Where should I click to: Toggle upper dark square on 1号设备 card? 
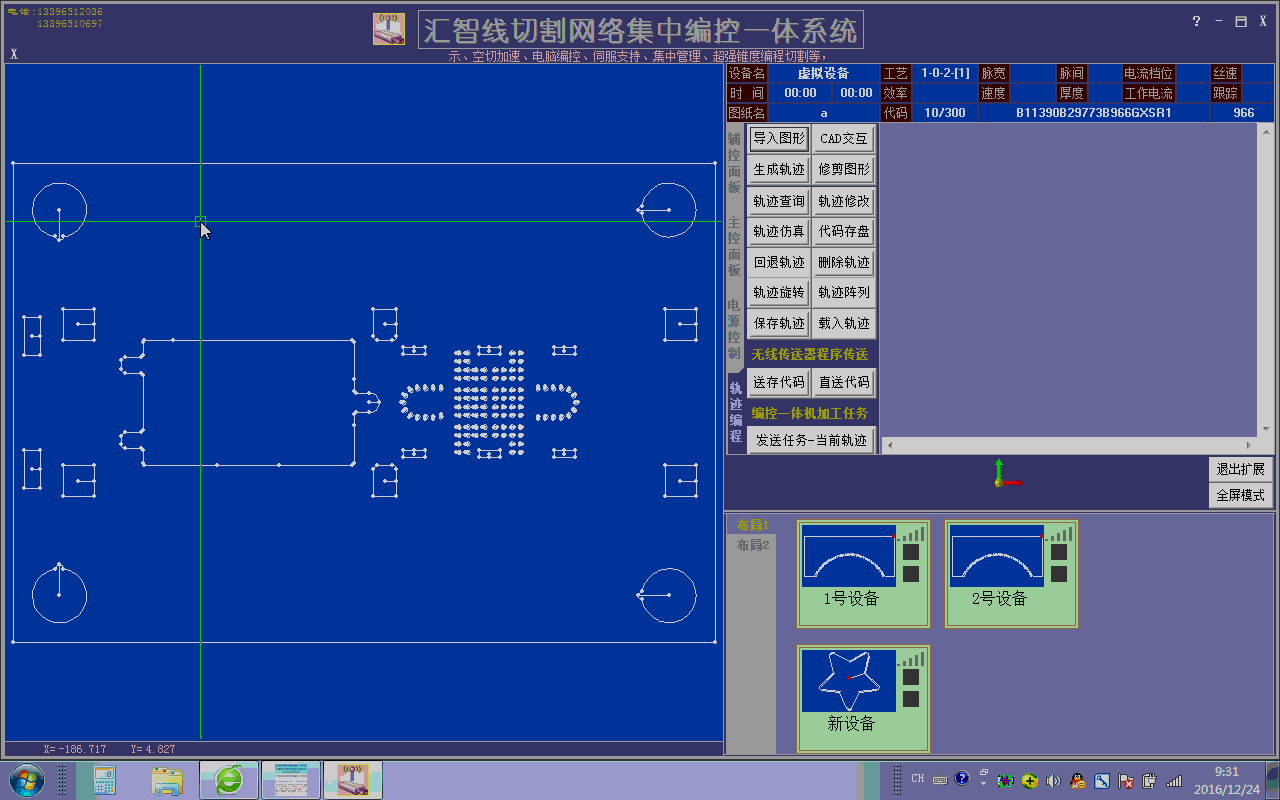pos(911,552)
